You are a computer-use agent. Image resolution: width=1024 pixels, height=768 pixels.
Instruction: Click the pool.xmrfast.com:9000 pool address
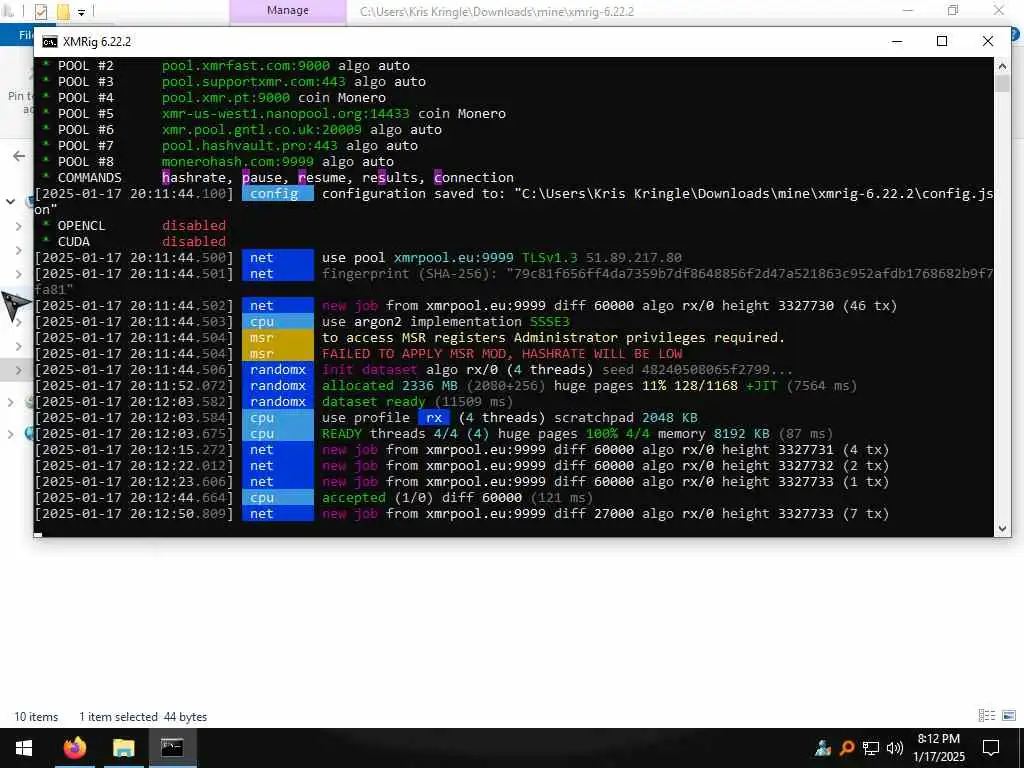pyautogui.click(x=246, y=65)
